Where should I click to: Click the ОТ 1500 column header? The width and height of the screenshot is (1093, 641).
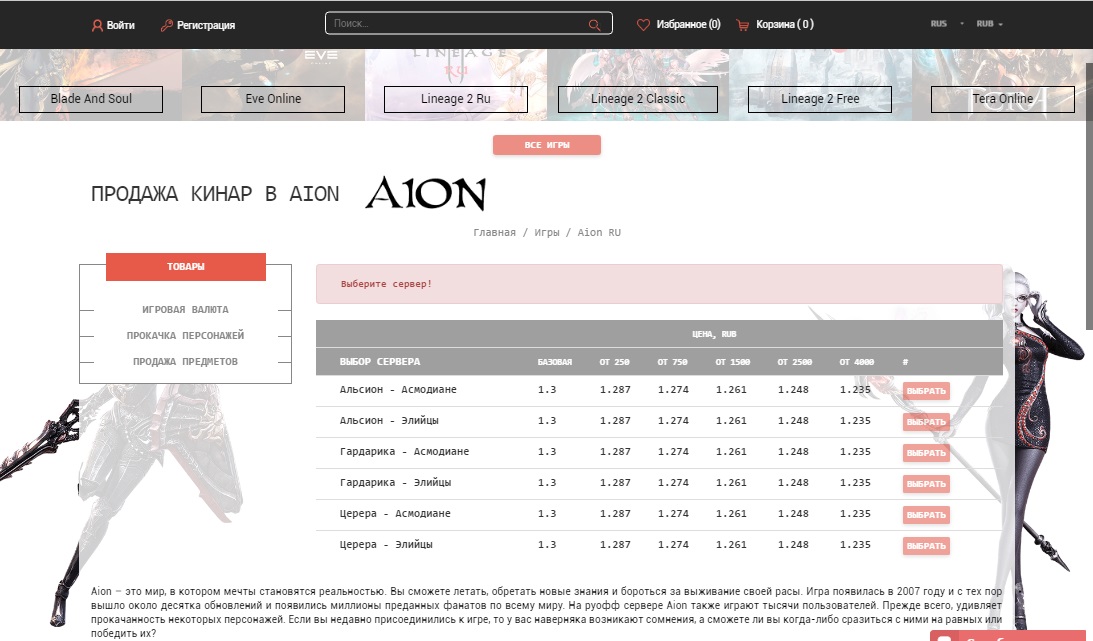tap(733, 362)
